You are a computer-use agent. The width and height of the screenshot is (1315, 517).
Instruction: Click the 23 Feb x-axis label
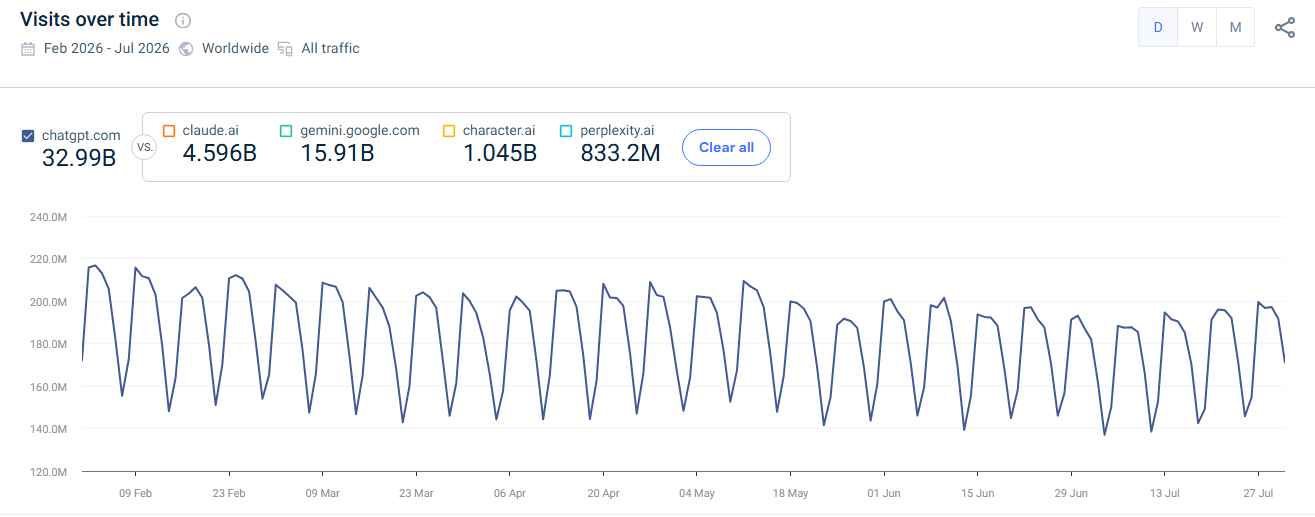click(x=229, y=493)
